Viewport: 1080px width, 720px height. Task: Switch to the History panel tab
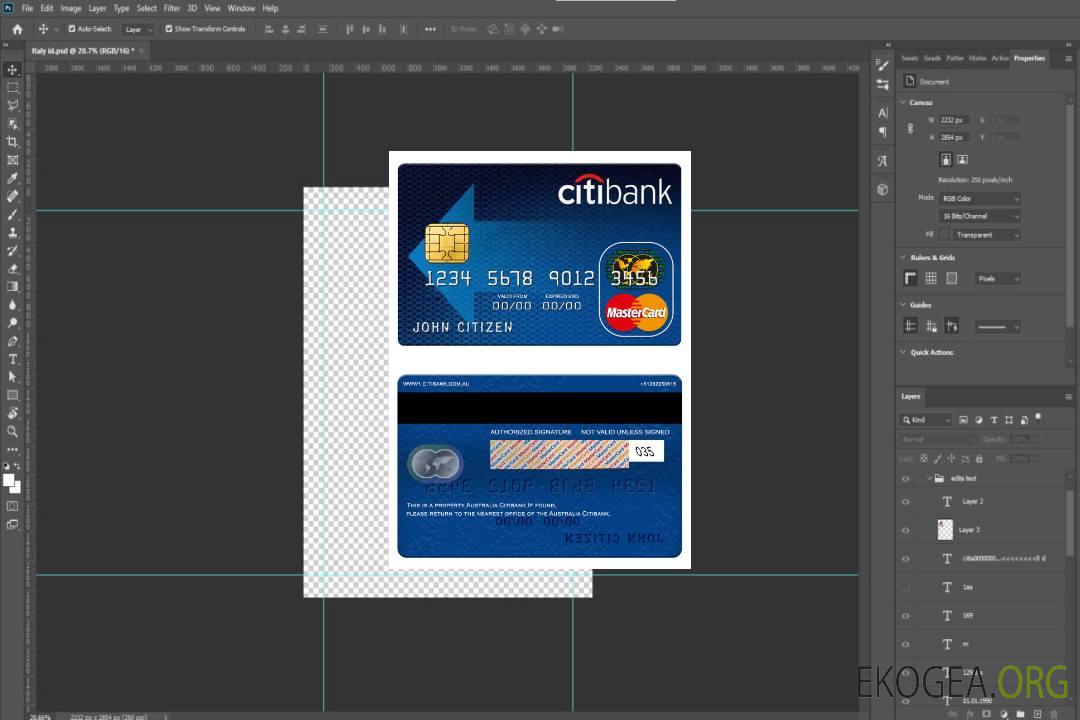click(977, 59)
